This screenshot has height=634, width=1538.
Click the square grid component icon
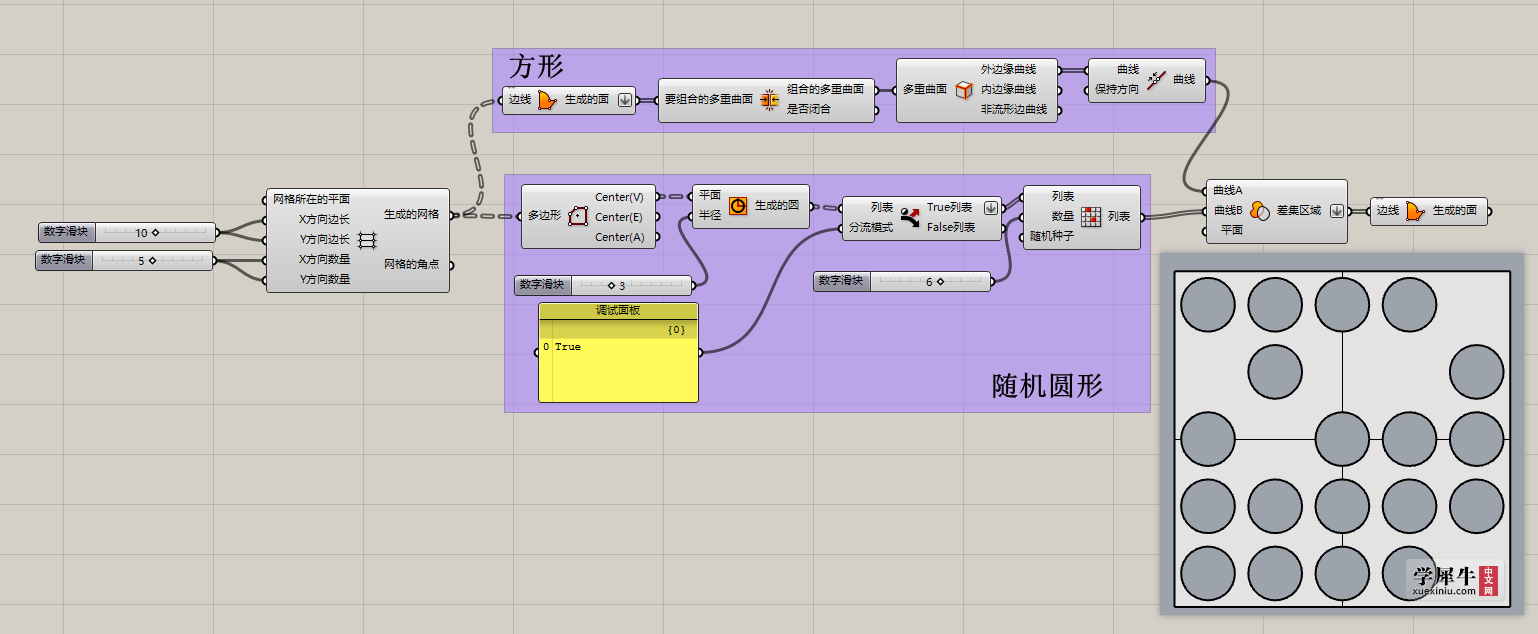click(367, 240)
